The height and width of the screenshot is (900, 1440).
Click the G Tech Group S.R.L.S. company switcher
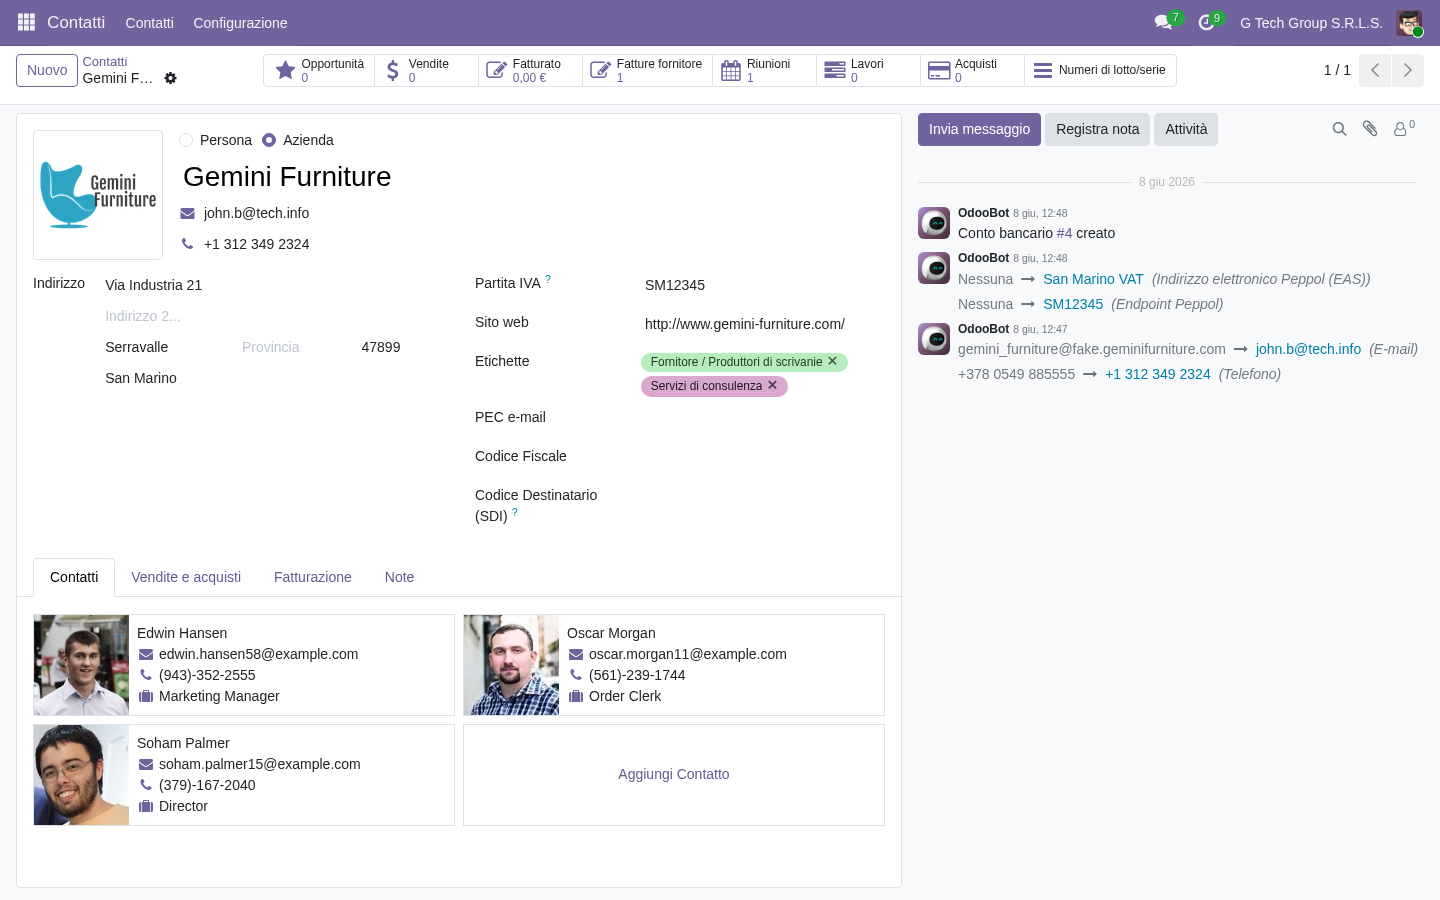tap(1311, 23)
